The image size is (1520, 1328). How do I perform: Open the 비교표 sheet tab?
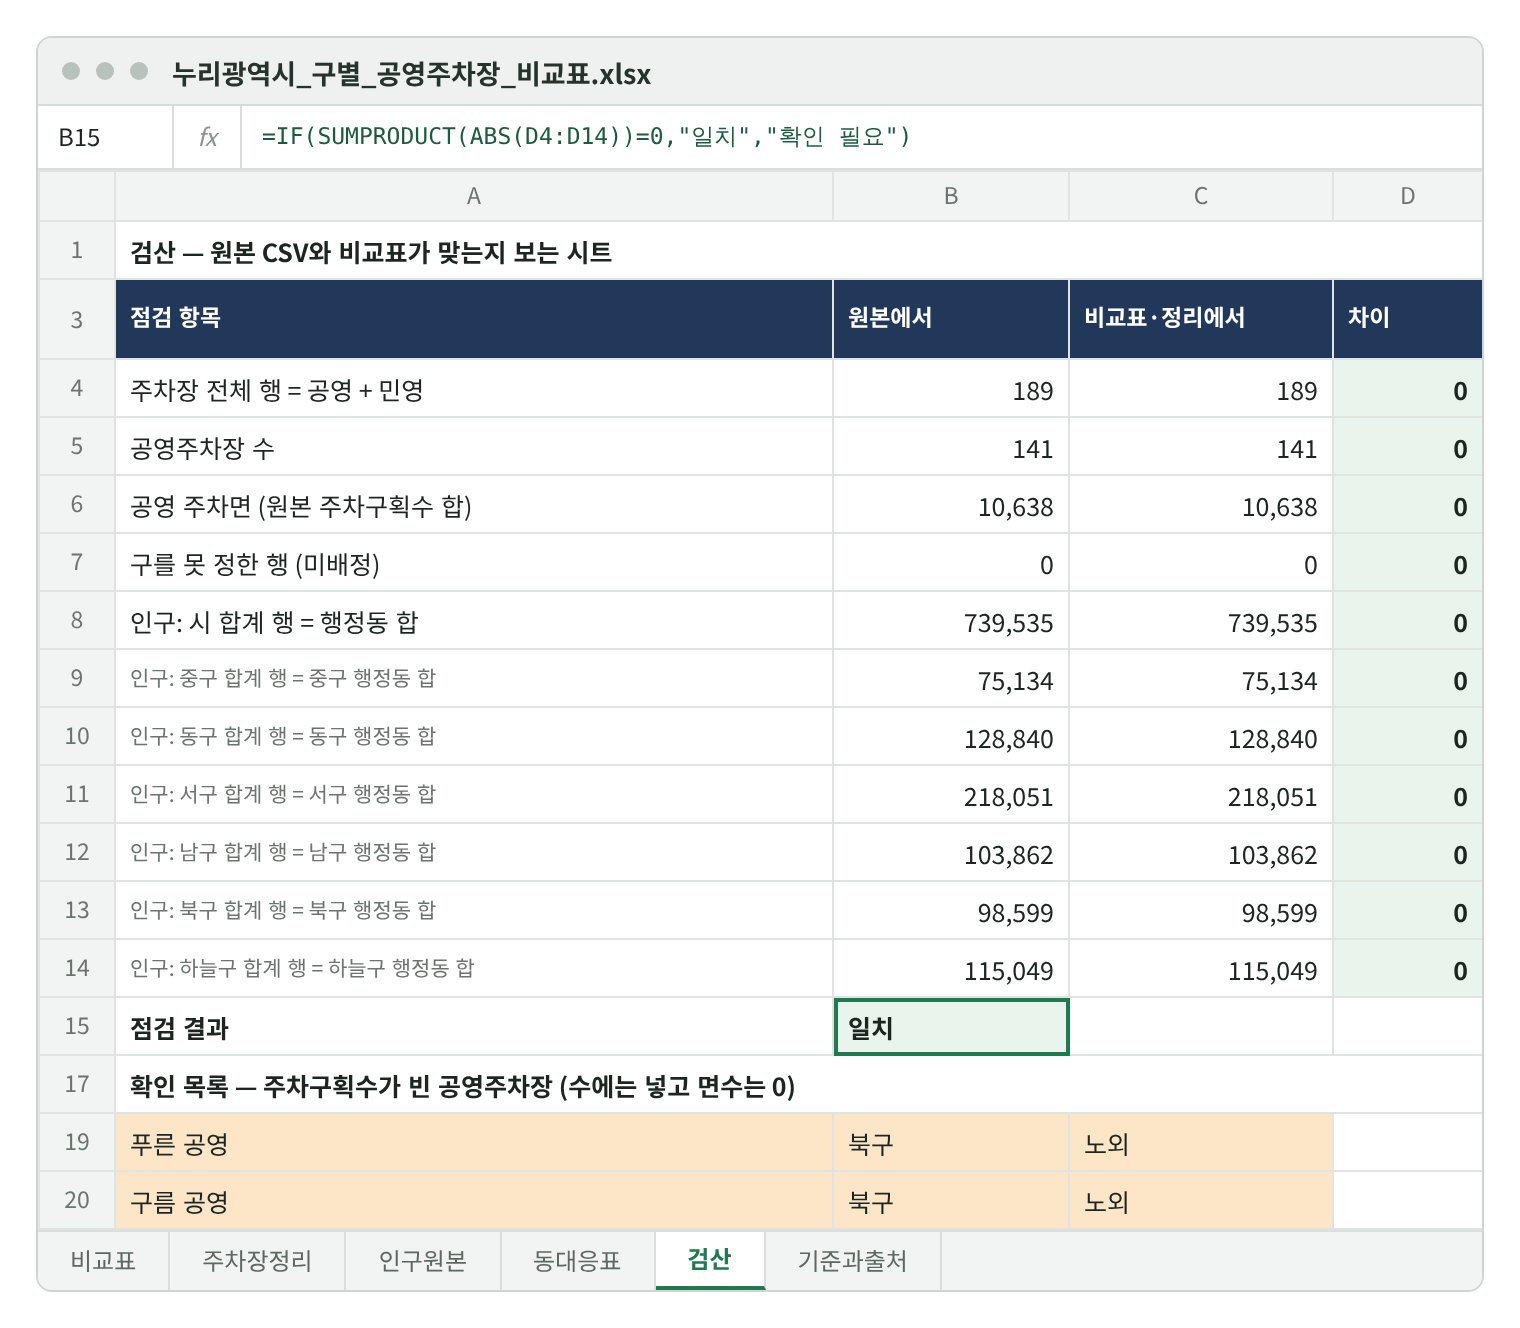tap(103, 1260)
